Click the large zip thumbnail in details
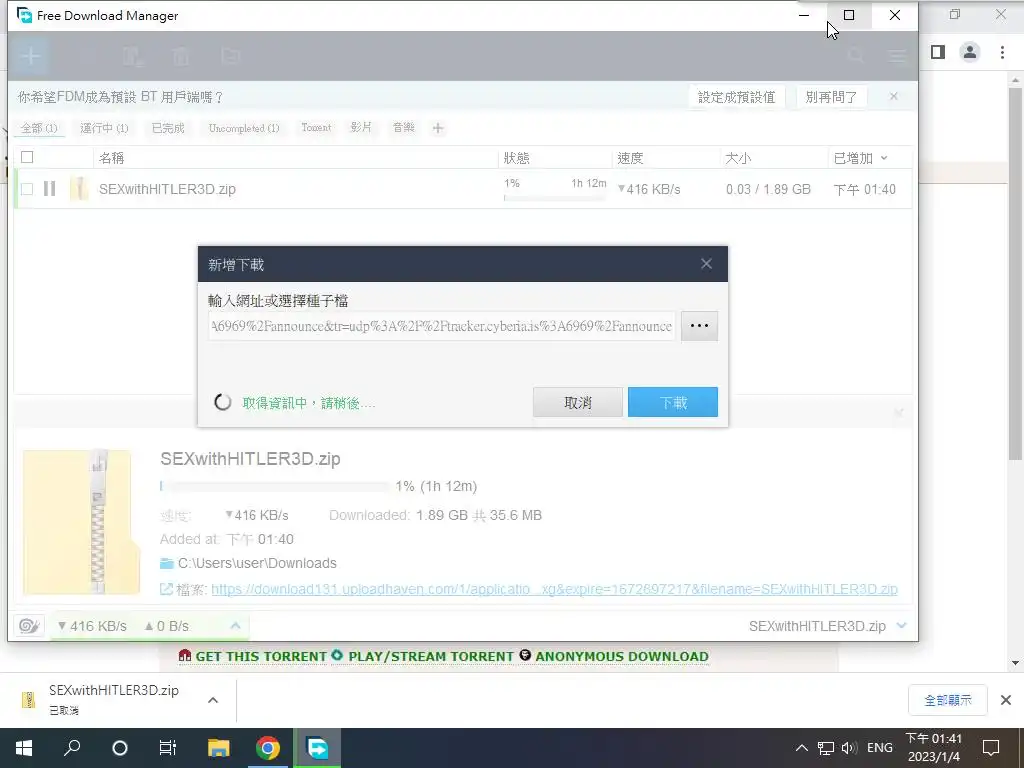Screen dimensions: 1024x768 tap(81, 522)
